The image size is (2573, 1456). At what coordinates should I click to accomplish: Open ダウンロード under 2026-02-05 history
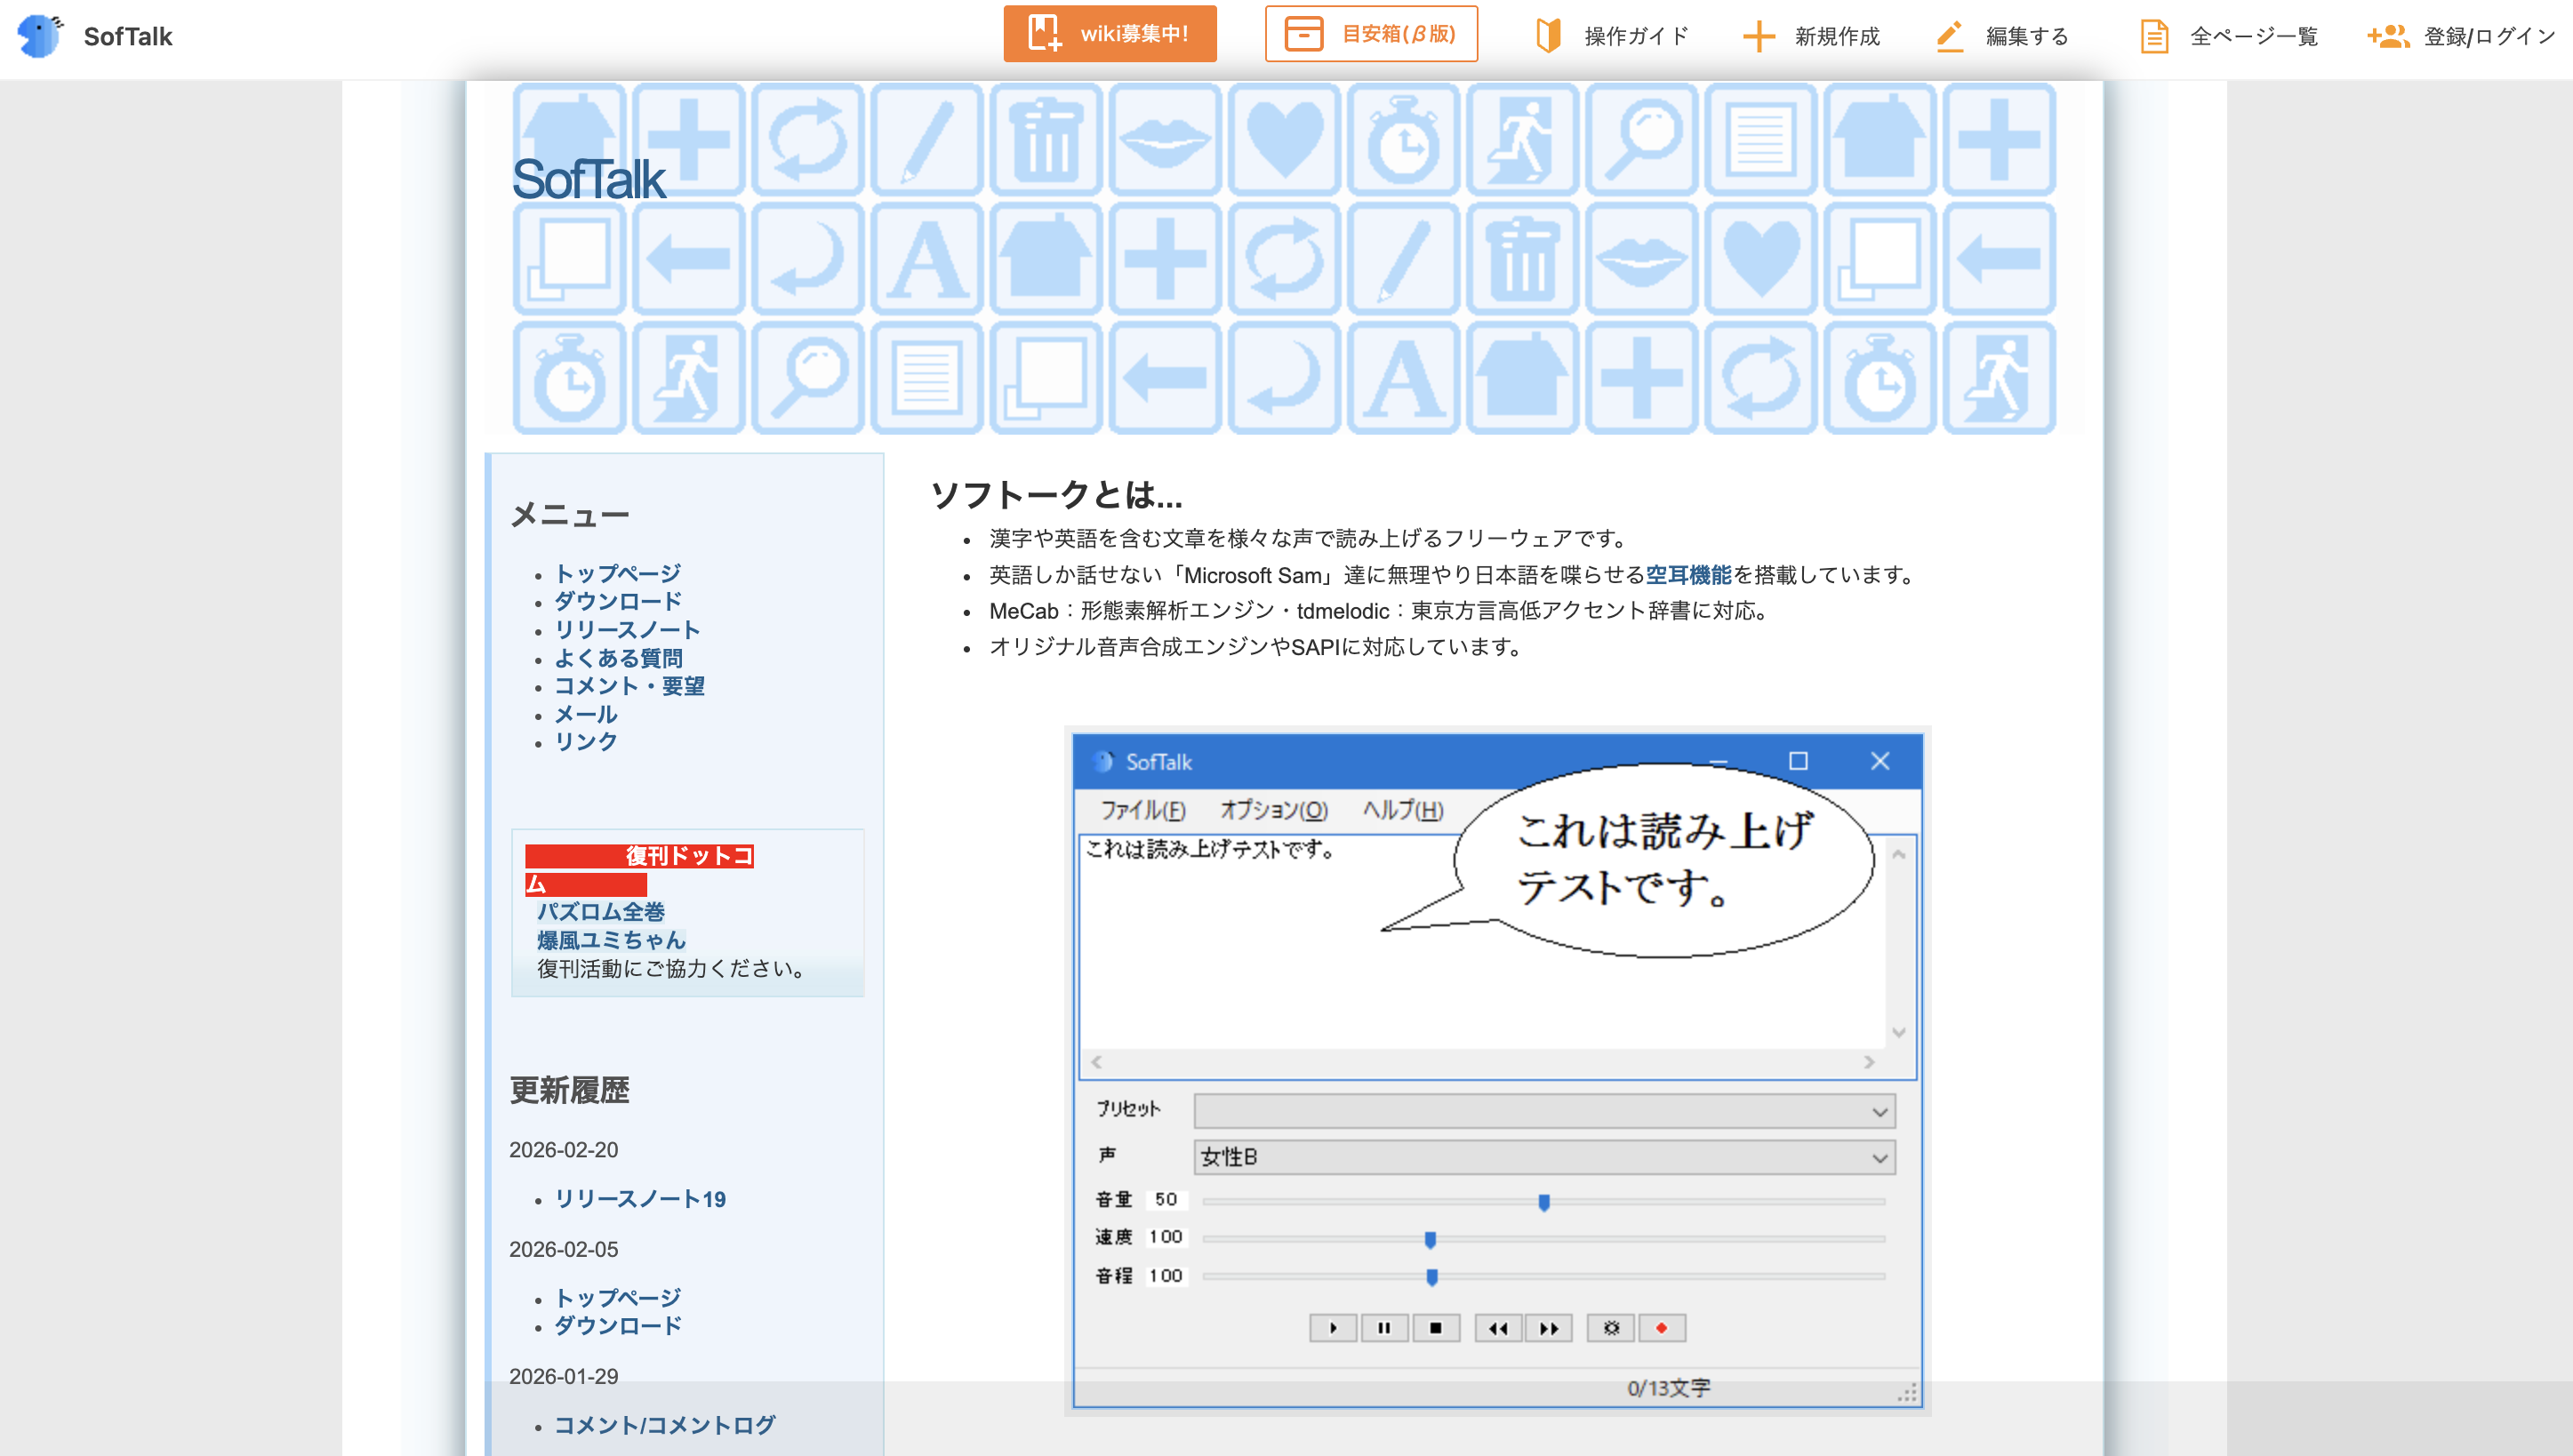(617, 1326)
